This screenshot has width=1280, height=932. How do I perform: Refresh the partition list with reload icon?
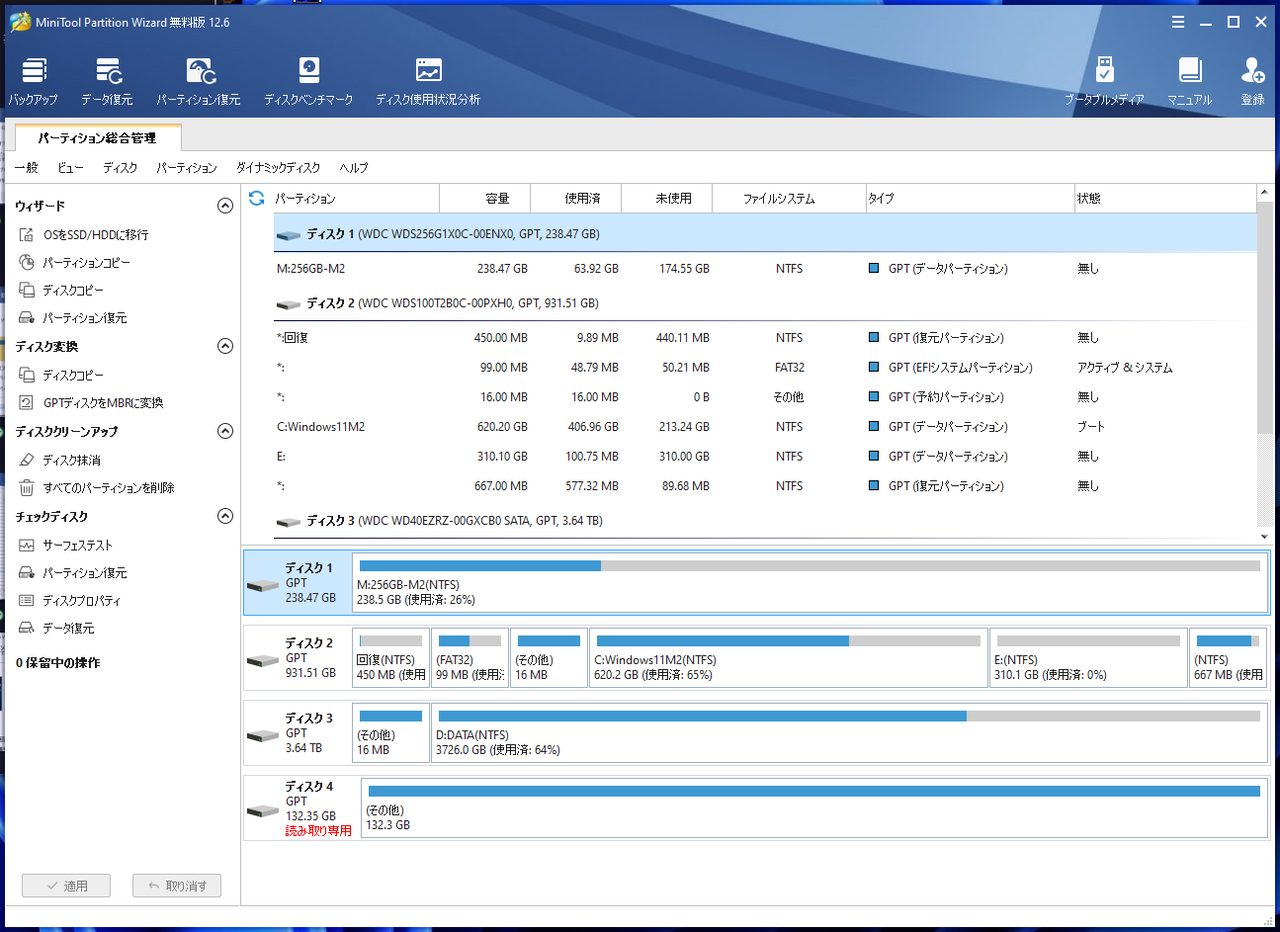pos(257,198)
